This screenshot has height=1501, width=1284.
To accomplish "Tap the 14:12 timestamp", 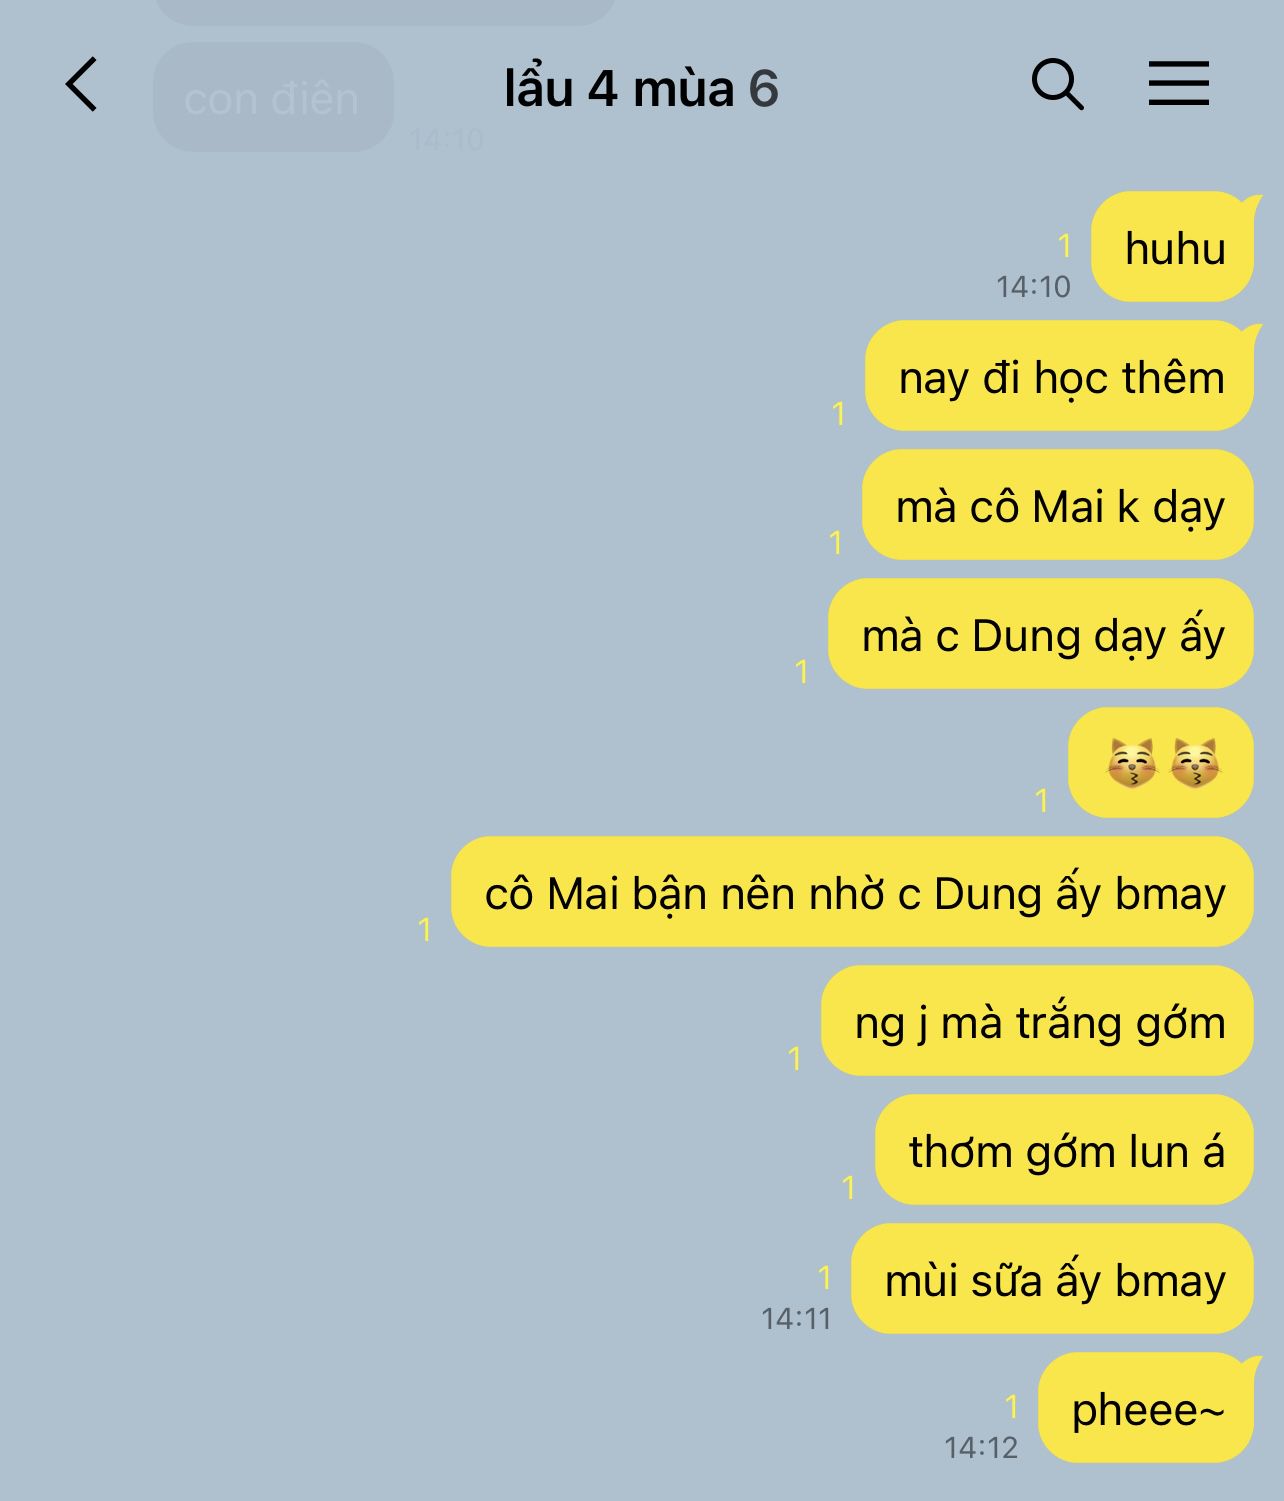I will [980, 1447].
